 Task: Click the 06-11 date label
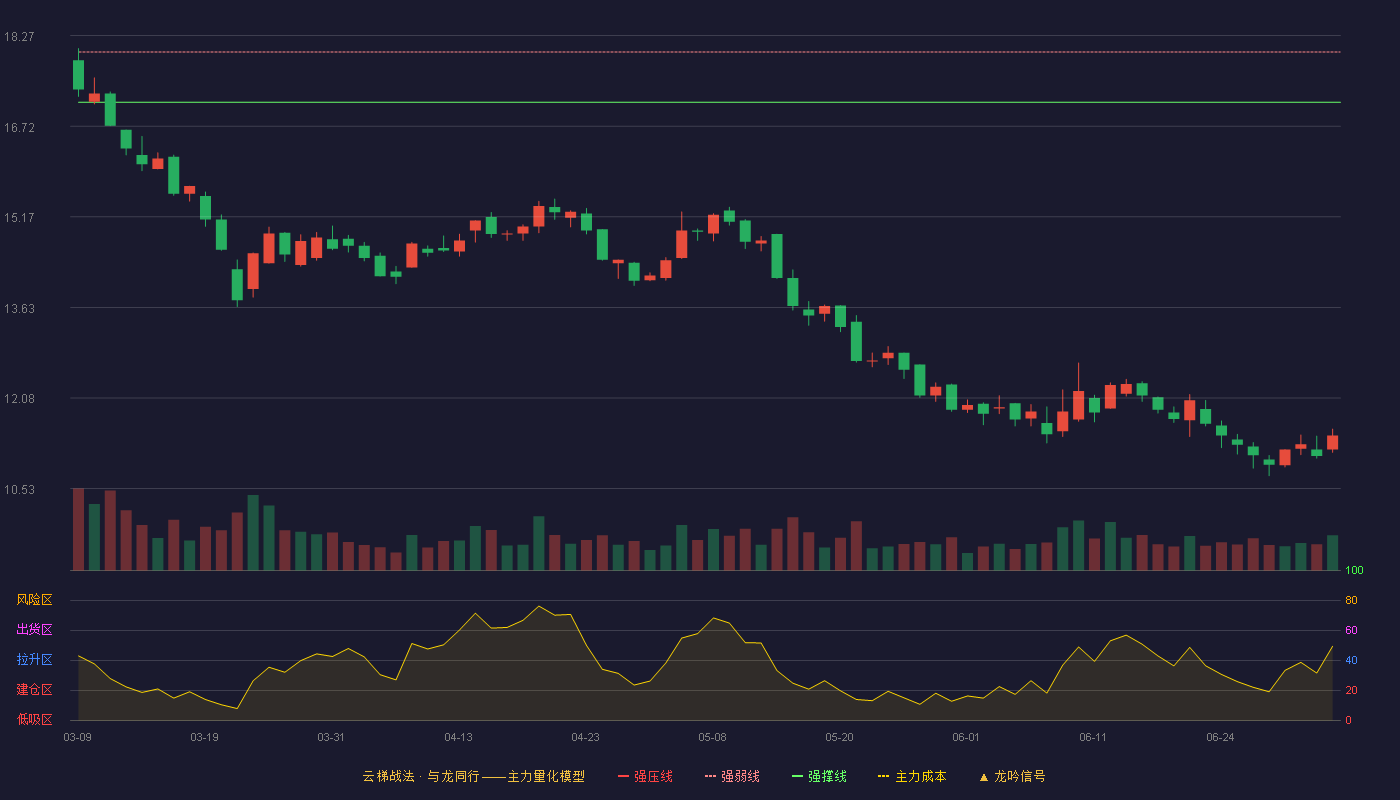[1093, 737]
